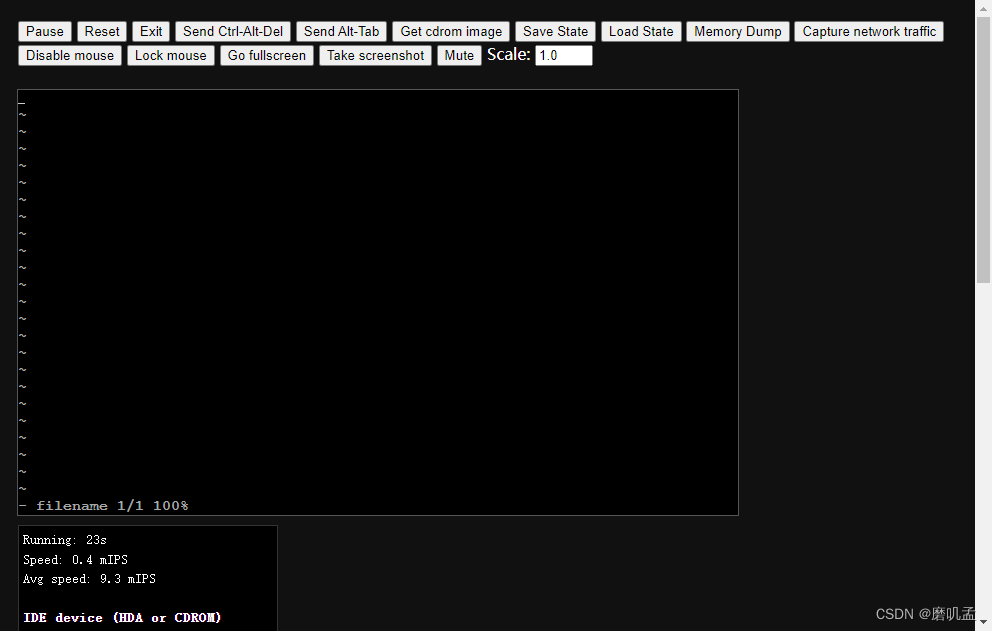Disable the mouse
This screenshot has width=992, height=631.
point(69,55)
